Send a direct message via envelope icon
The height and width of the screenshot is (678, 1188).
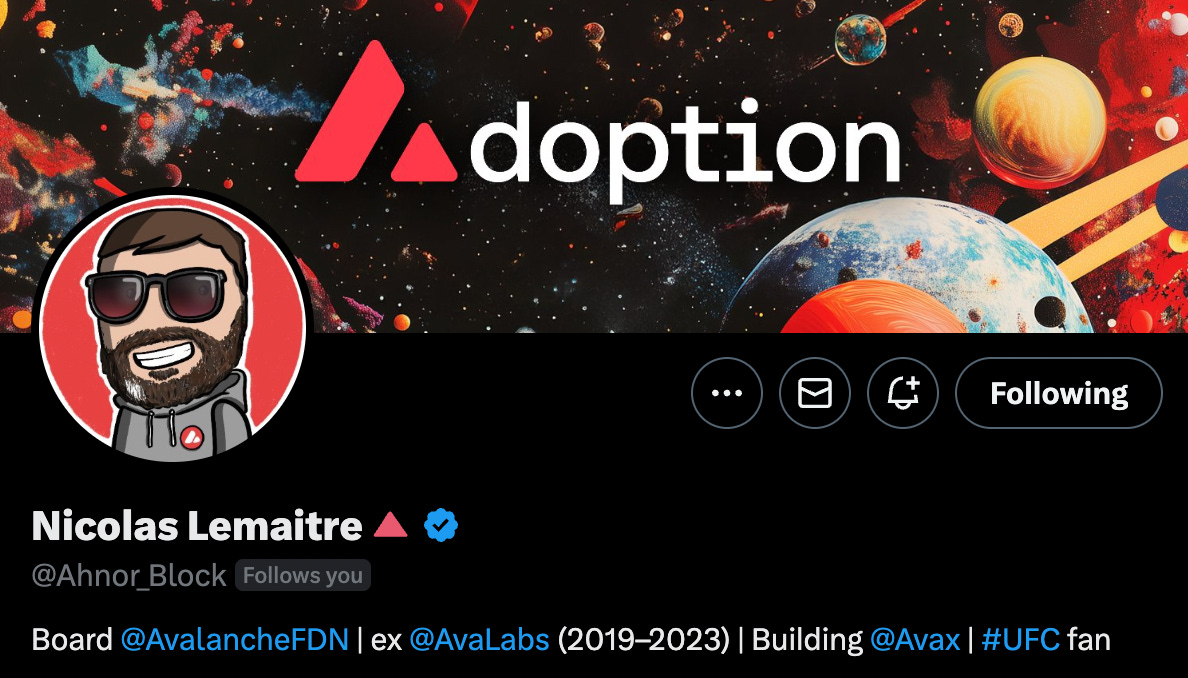coord(814,393)
